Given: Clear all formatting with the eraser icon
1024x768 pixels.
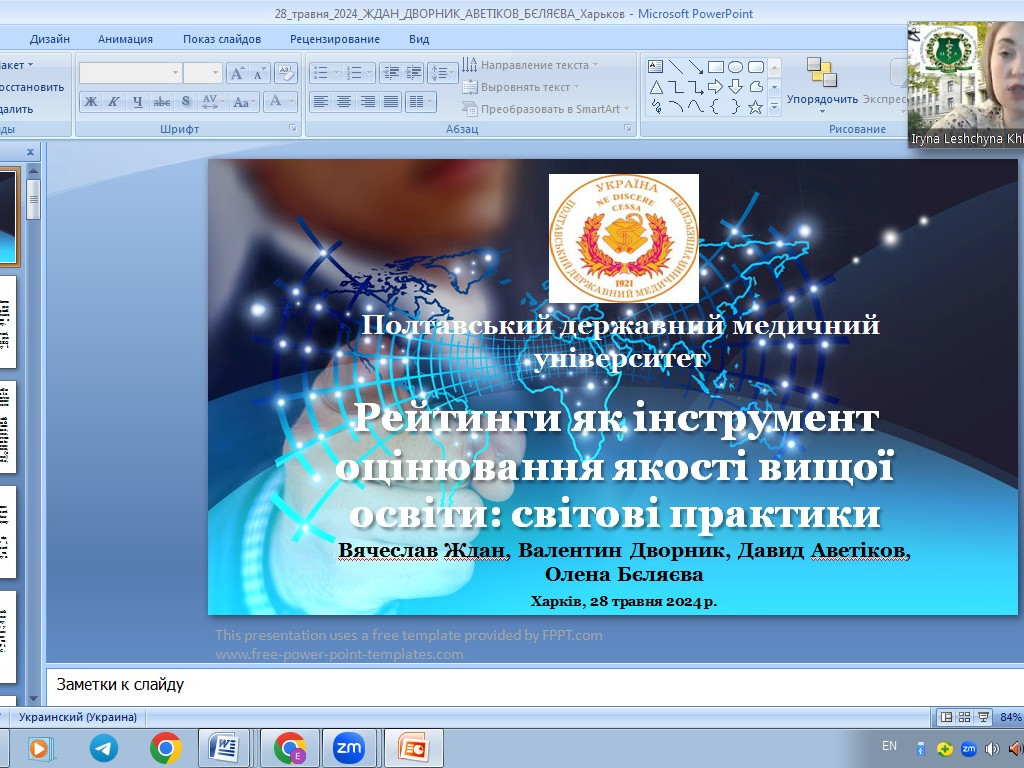Looking at the screenshot, I should coord(285,73).
